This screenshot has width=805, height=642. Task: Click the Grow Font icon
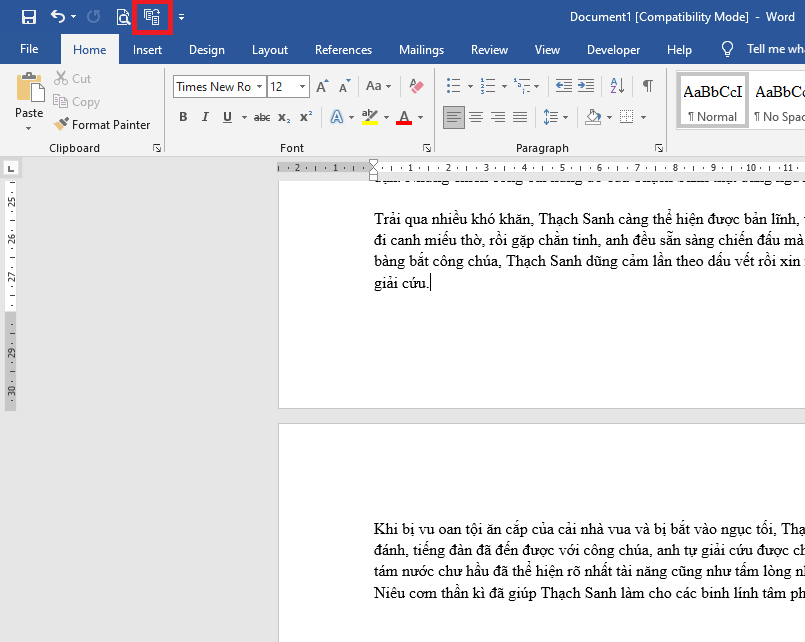(322, 86)
